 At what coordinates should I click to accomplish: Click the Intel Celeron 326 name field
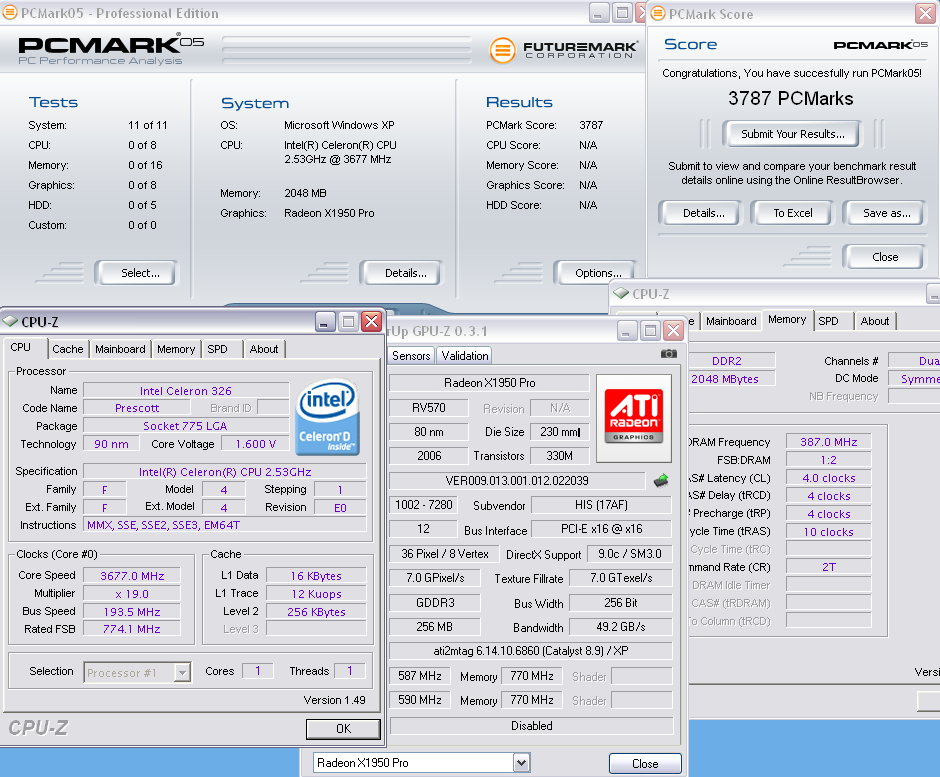[186, 390]
